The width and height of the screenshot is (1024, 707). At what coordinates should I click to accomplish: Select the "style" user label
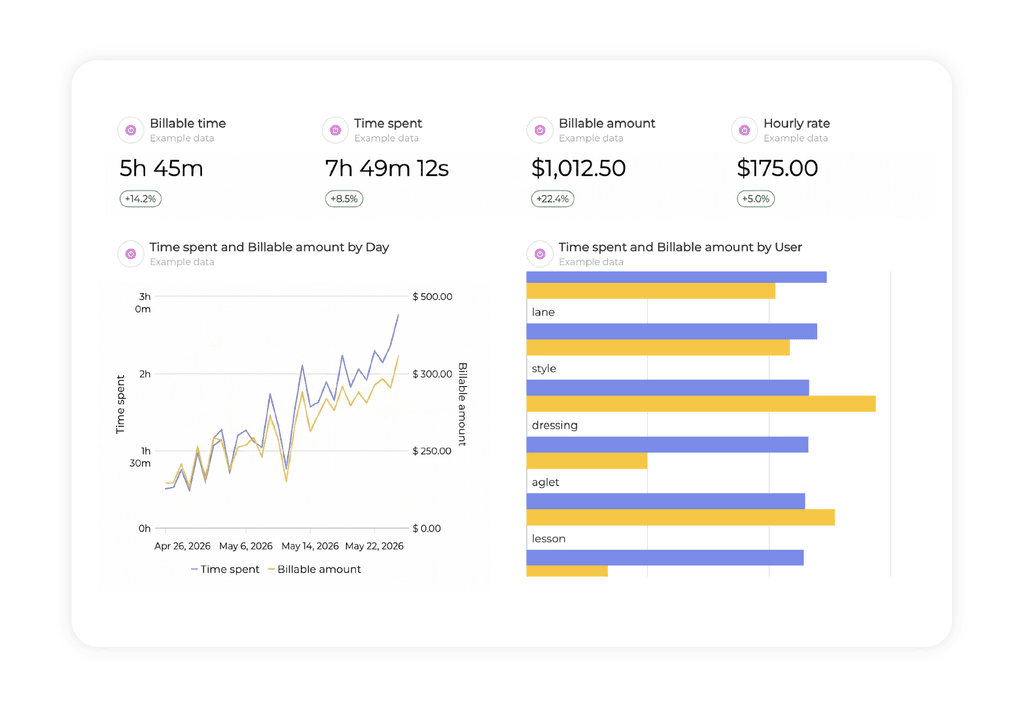pyautogui.click(x=544, y=369)
